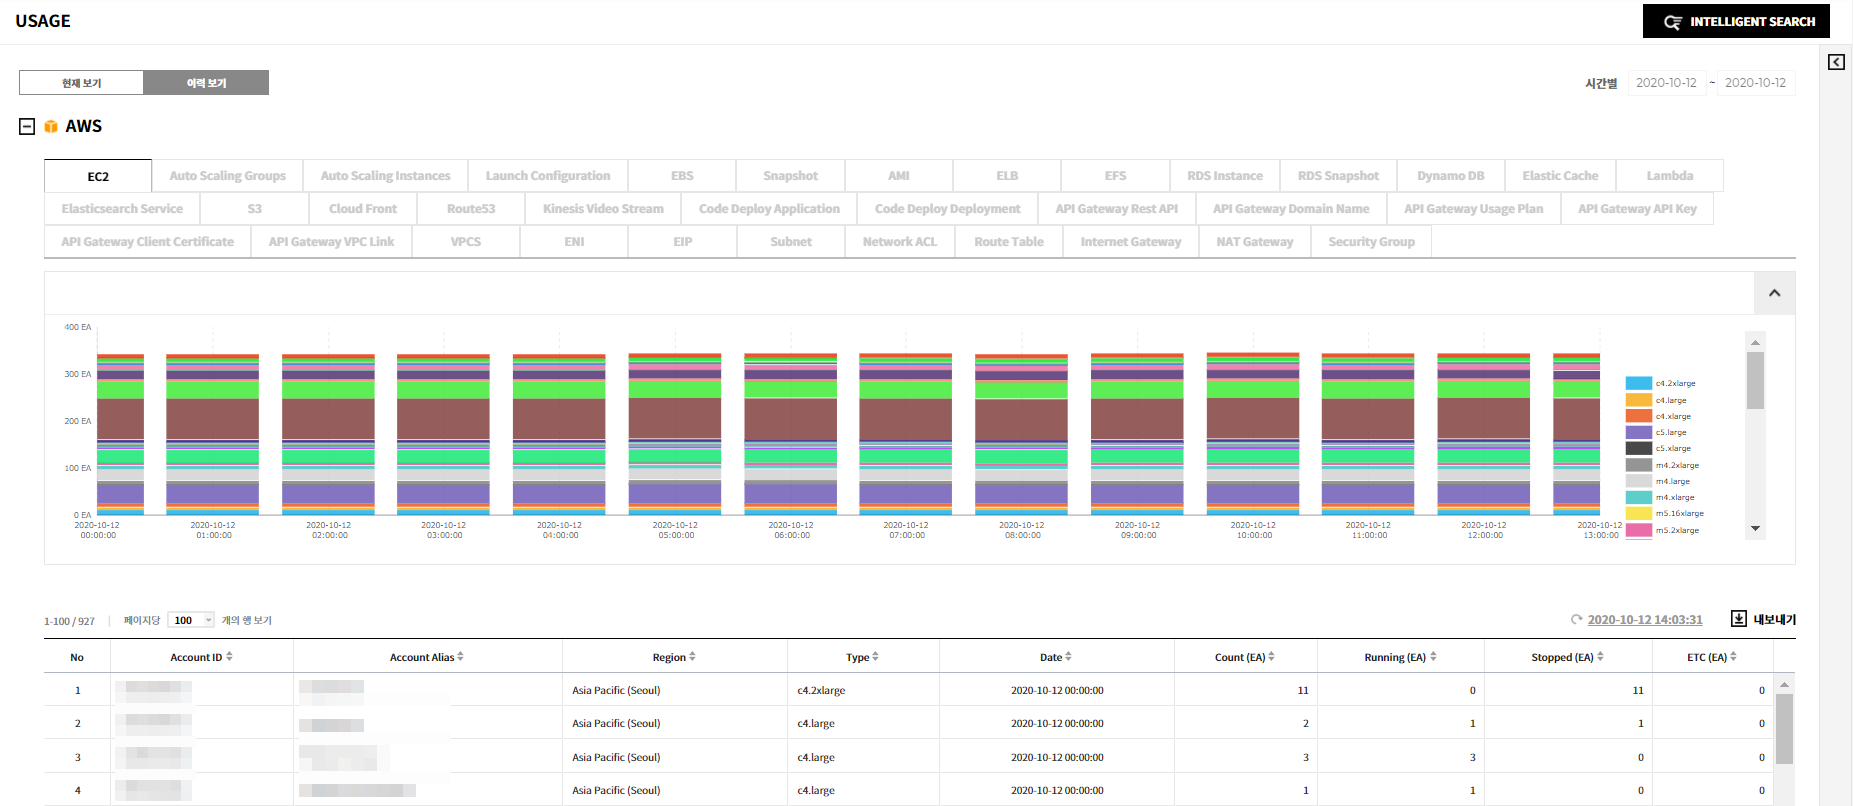The image size is (1853, 806).
Task: Click the refresh icon beside the timestamp
Action: (x=1577, y=620)
